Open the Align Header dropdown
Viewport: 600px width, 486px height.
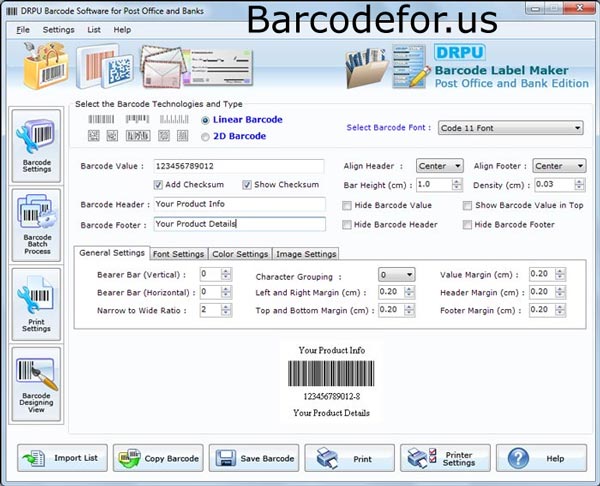pyautogui.click(x=439, y=166)
